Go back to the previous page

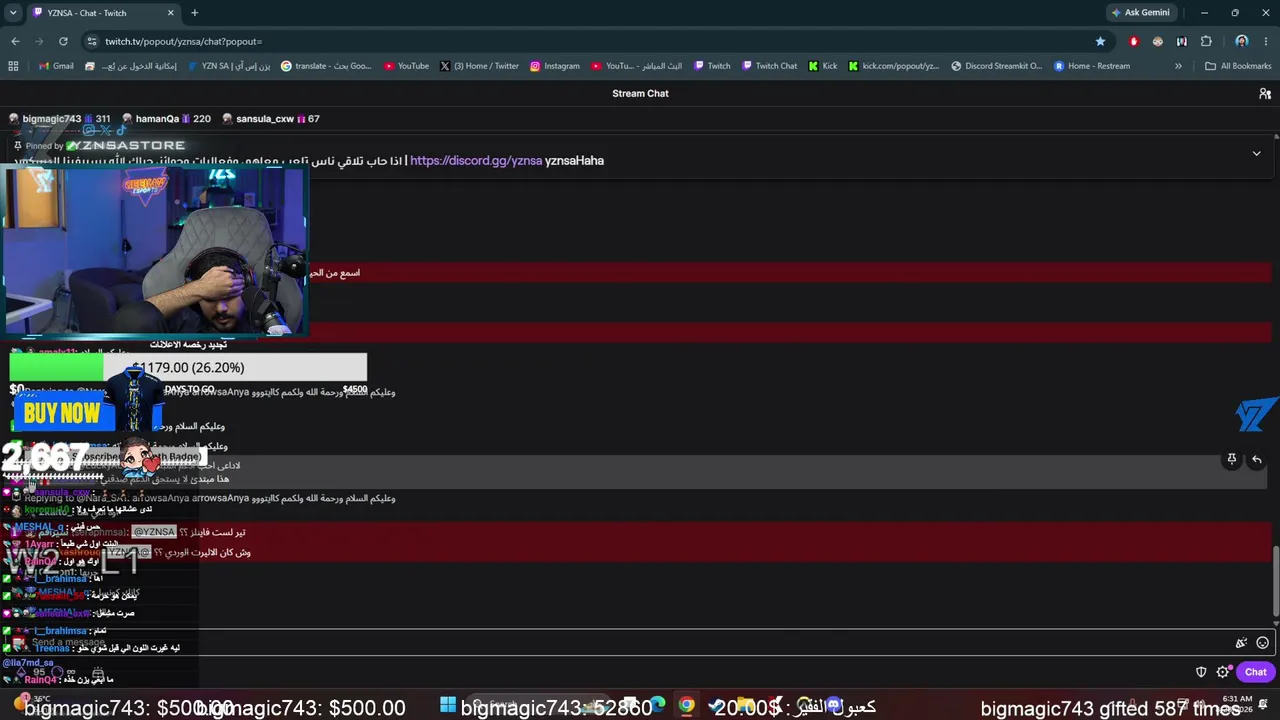pyautogui.click(x=15, y=41)
